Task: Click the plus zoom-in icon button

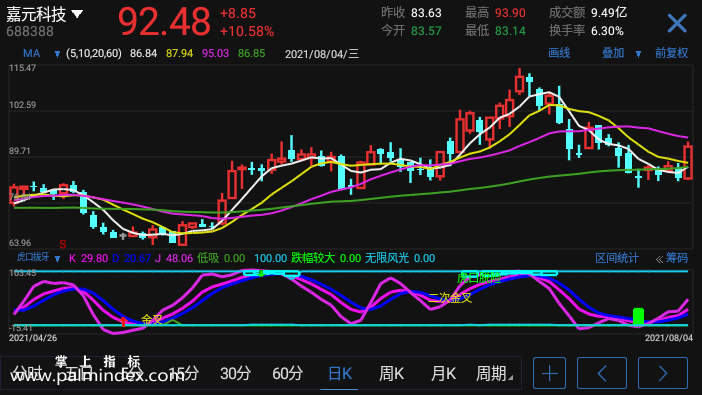Action: [549, 373]
